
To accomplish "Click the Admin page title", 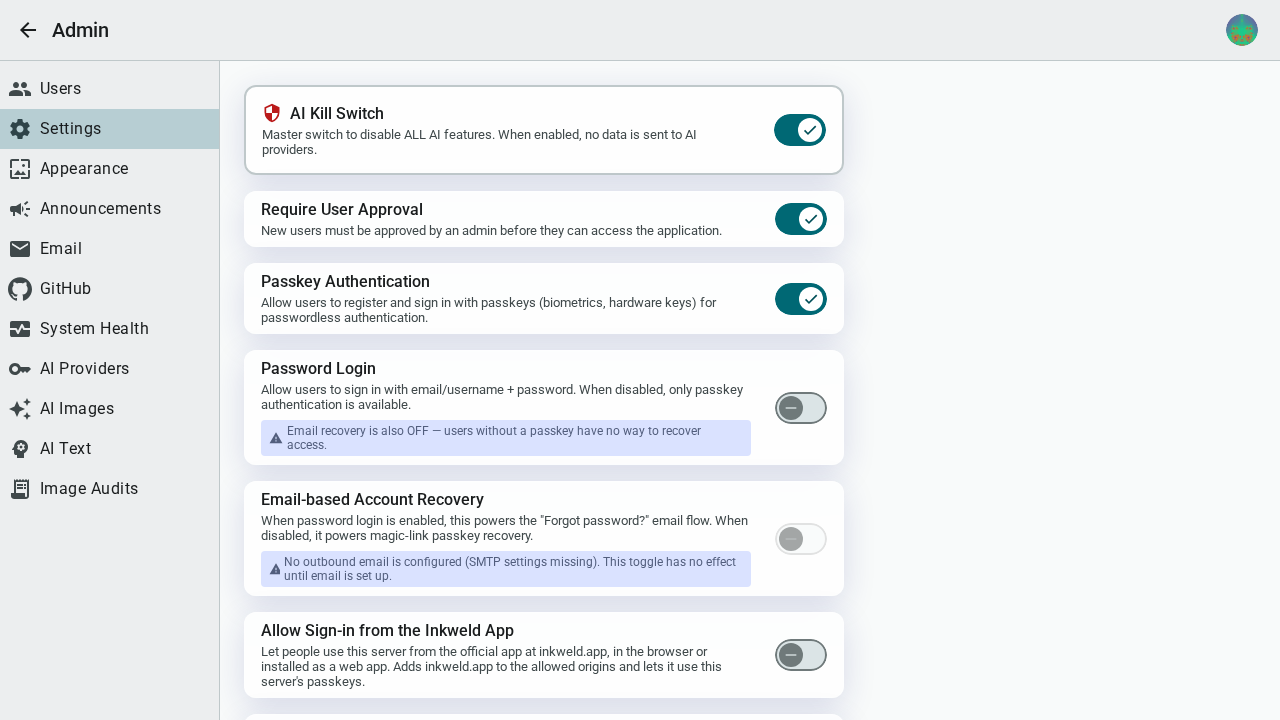I will (80, 30).
